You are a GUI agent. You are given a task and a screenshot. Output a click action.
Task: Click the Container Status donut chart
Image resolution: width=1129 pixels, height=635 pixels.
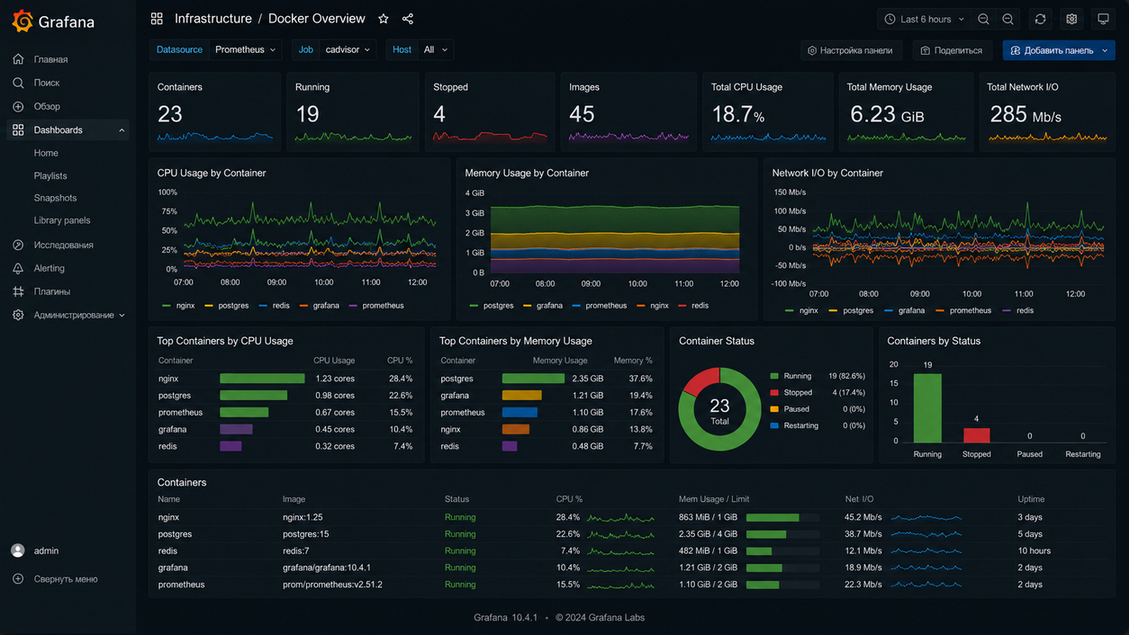click(719, 409)
